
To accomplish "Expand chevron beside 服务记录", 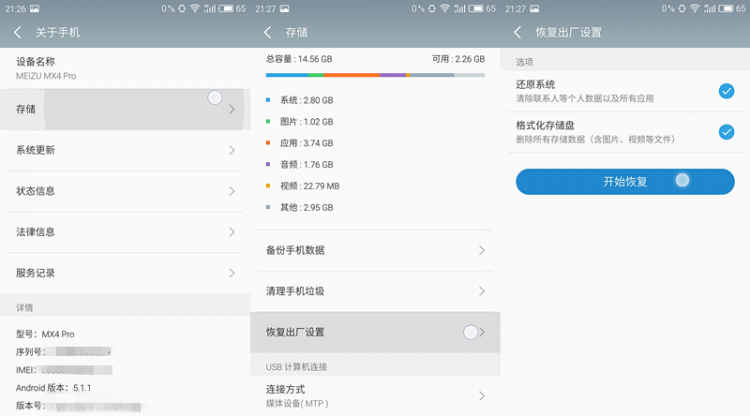I will [x=232, y=273].
